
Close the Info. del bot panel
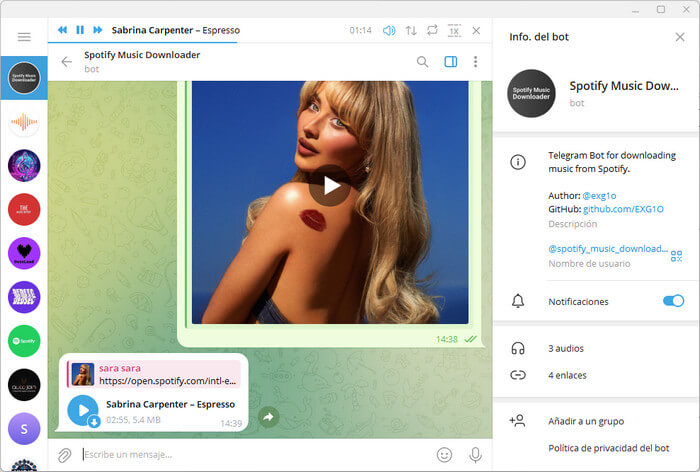click(x=680, y=37)
